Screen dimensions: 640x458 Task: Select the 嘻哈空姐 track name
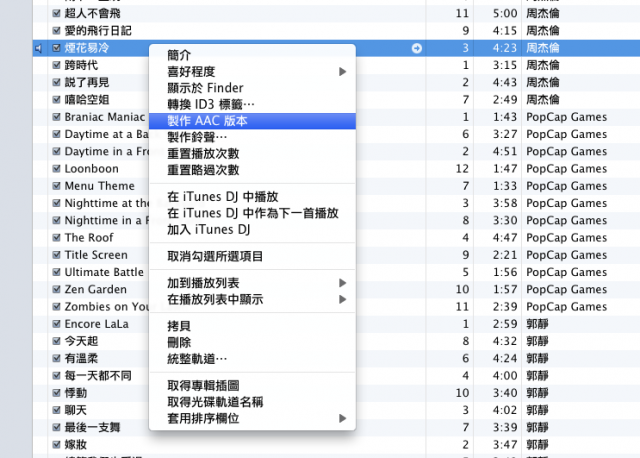pos(87,100)
